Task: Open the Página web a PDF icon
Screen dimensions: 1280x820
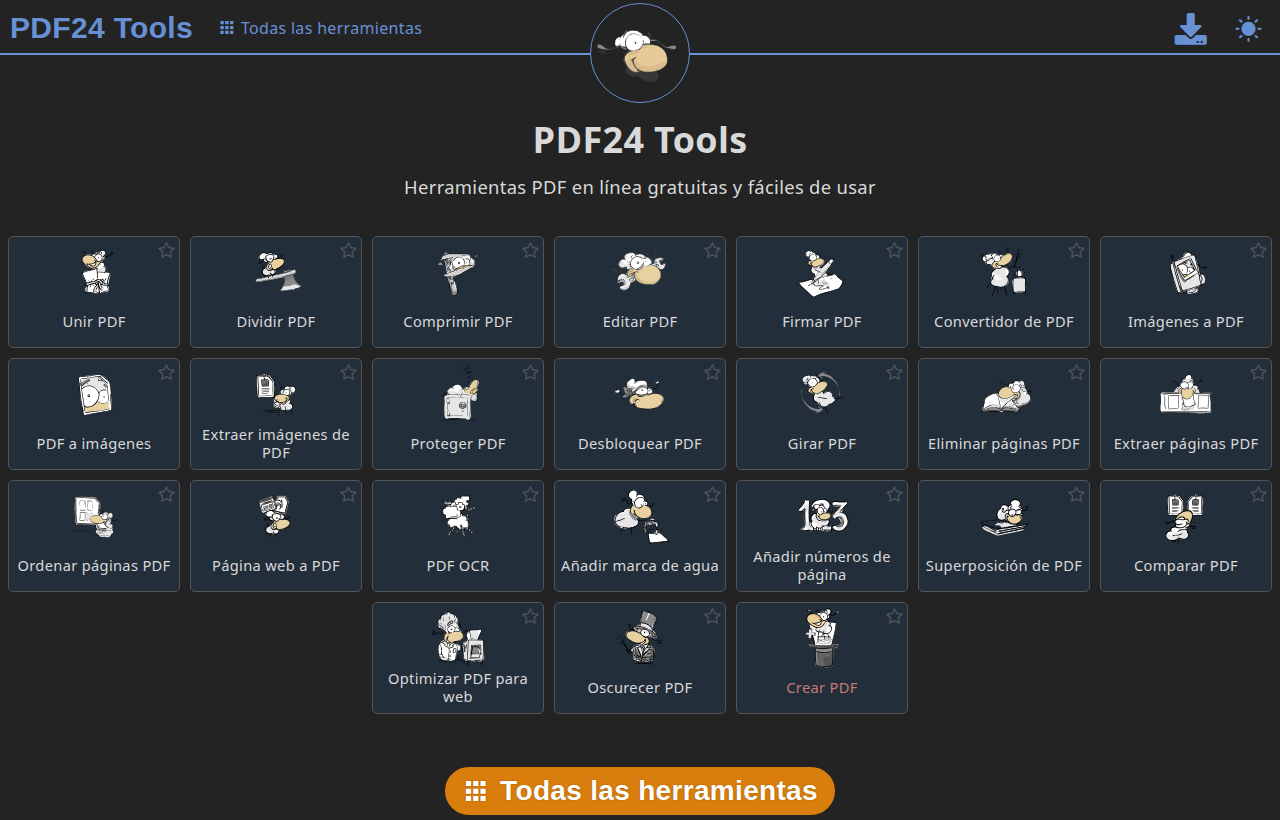Action: tap(276, 514)
